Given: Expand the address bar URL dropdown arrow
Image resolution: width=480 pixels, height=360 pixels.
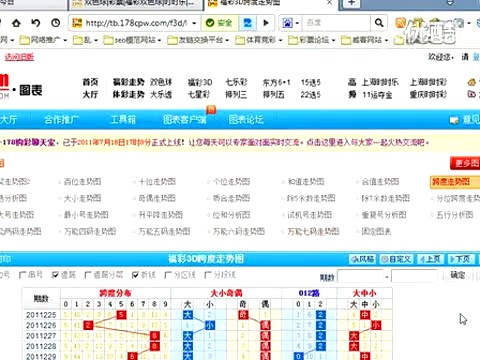Looking at the screenshot, I should [194, 23].
